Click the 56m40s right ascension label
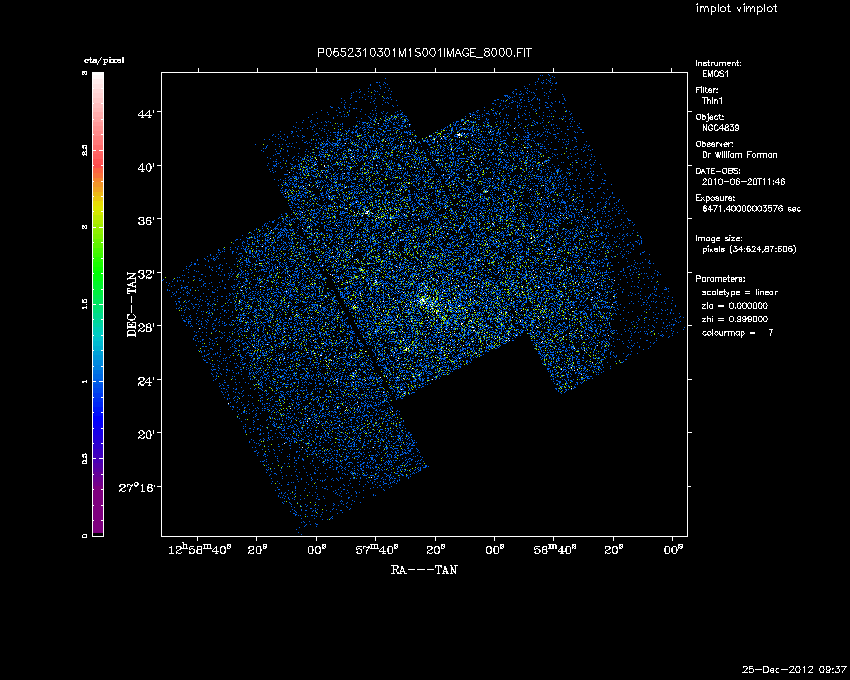Screen dimensions: 850x680 click(555, 550)
